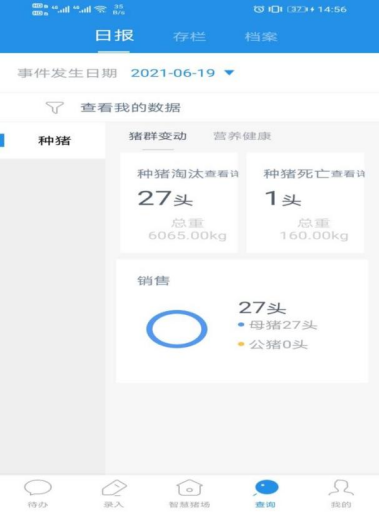Select the 猪群变动 sub-tab
This screenshot has width=379, height=513.
(158, 136)
